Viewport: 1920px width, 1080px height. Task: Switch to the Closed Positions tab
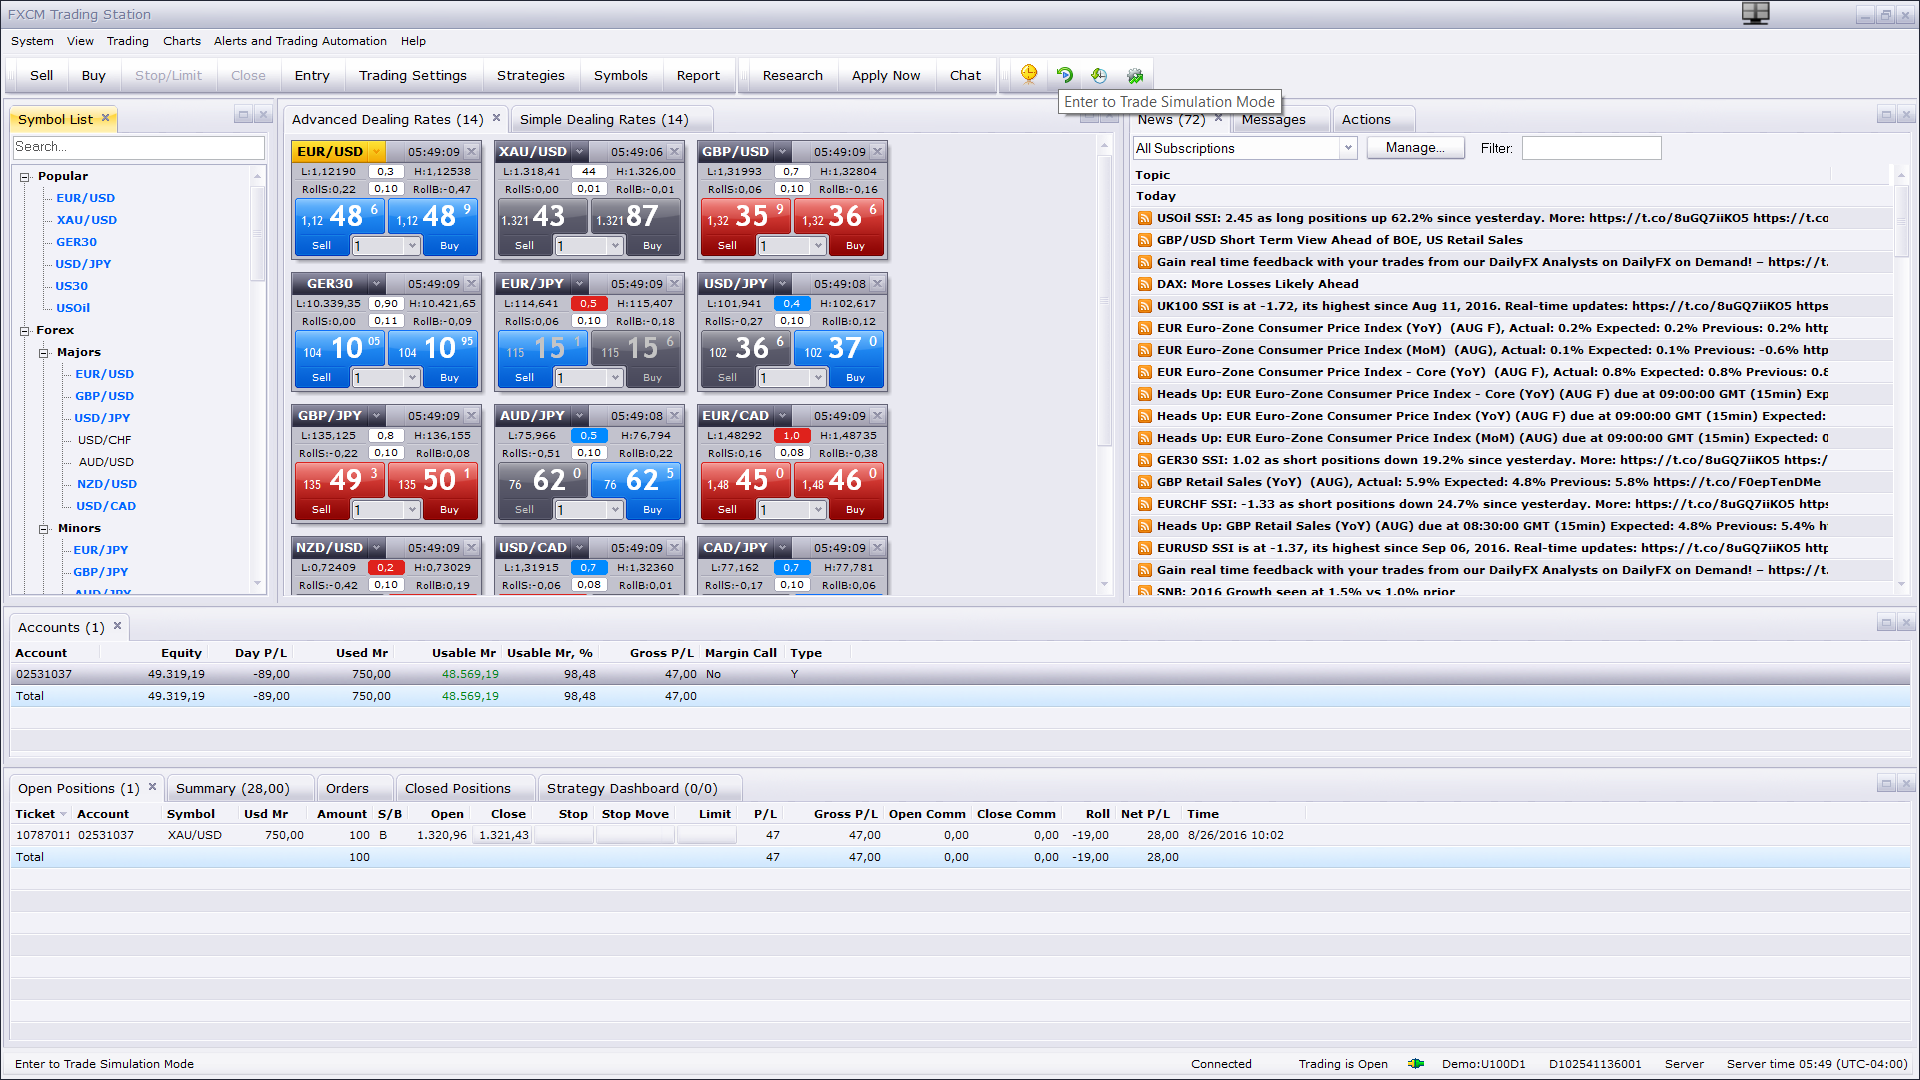[x=458, y=788]
